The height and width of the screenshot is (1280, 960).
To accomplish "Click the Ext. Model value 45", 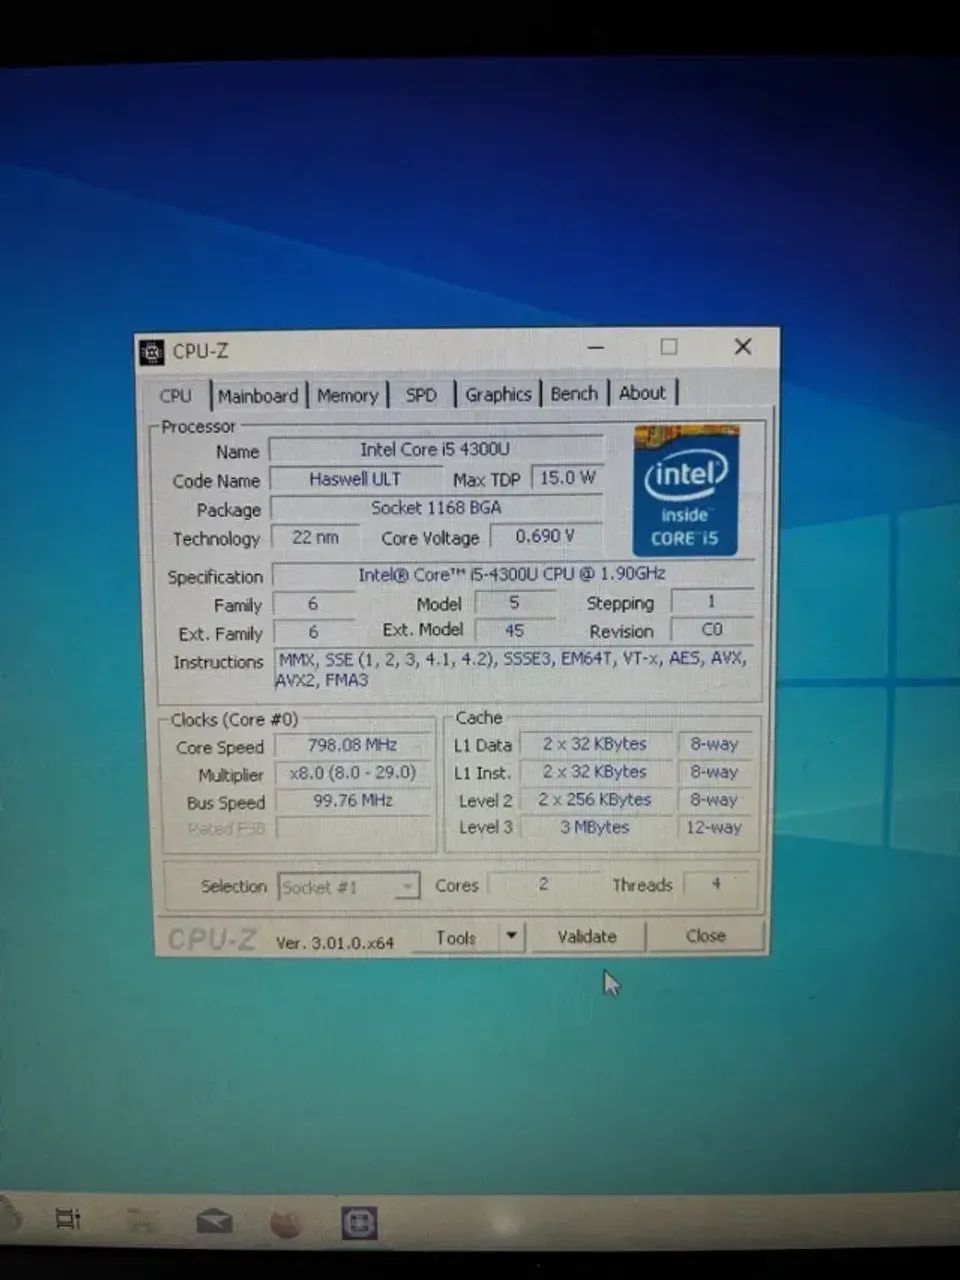I will click(x=514, y=631).
